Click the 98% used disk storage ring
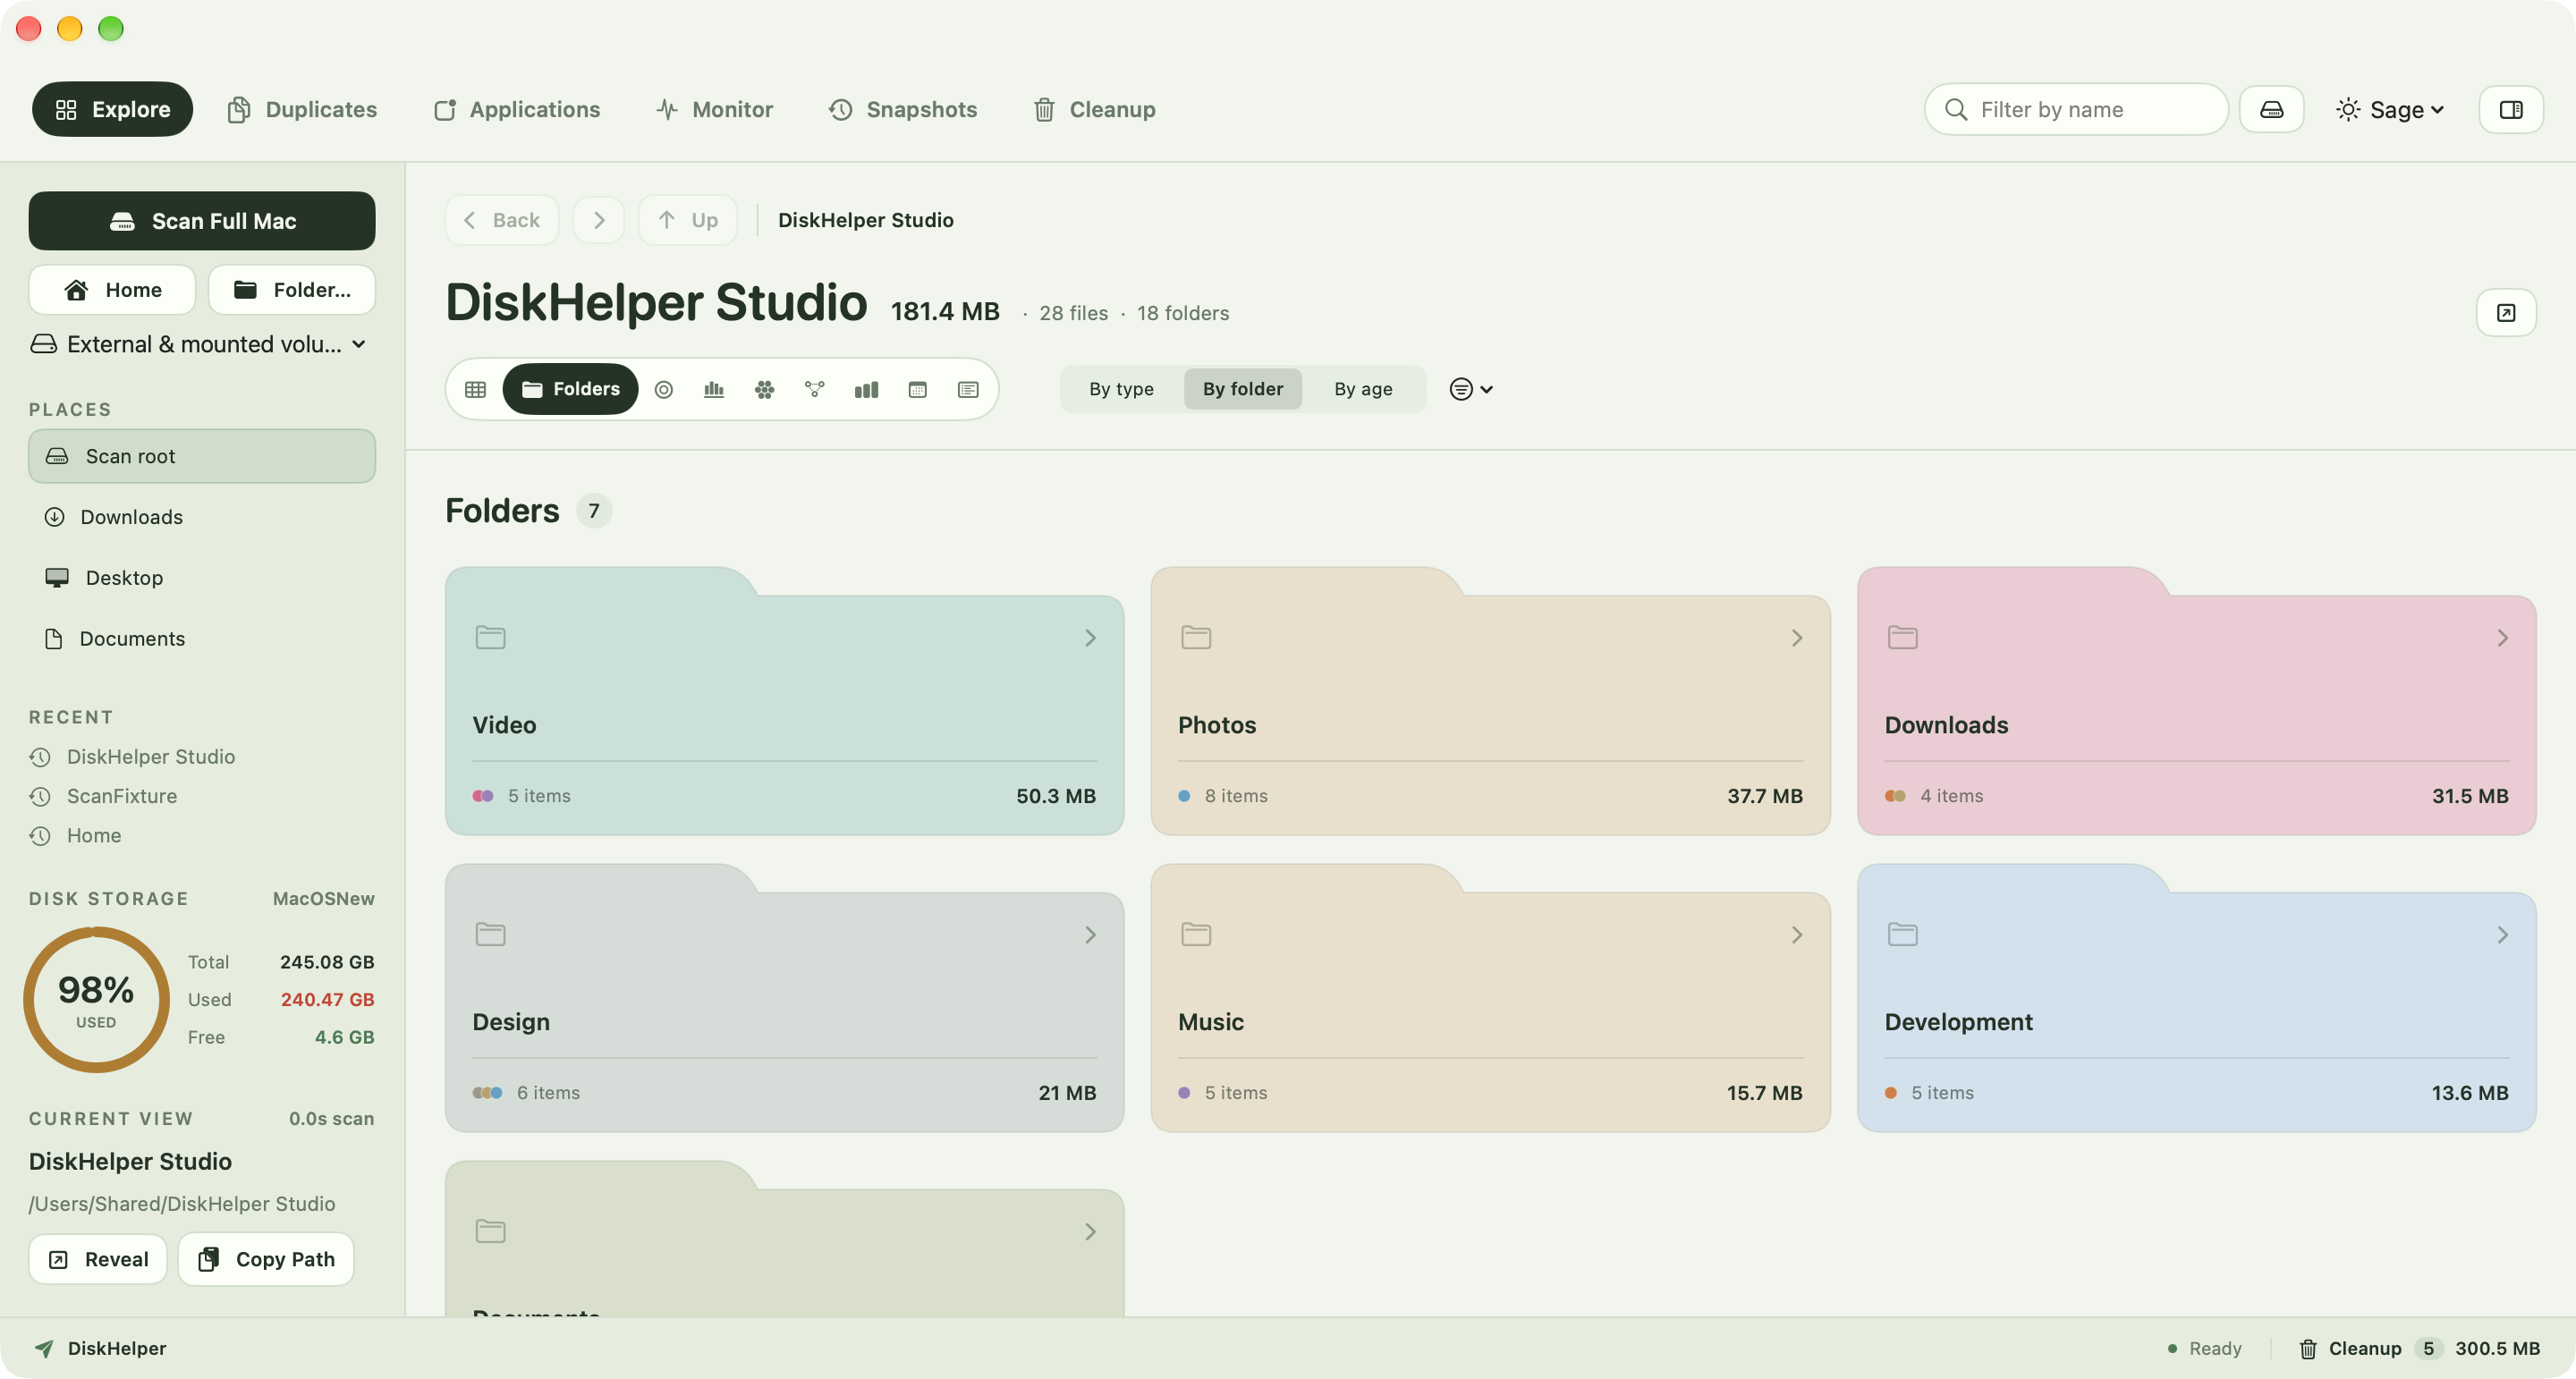This screenshot has width=2576, height=1379. click(x=96, y=999)
